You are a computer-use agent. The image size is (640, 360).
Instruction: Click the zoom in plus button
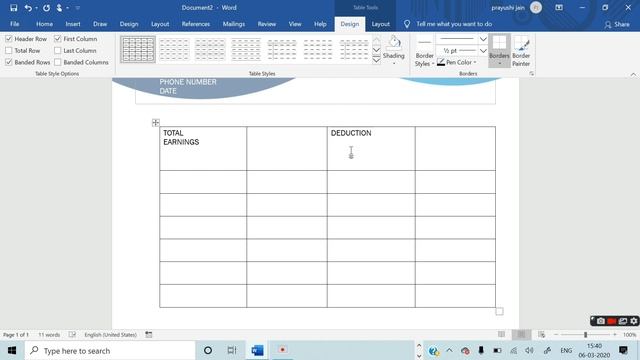pos(615,335)
